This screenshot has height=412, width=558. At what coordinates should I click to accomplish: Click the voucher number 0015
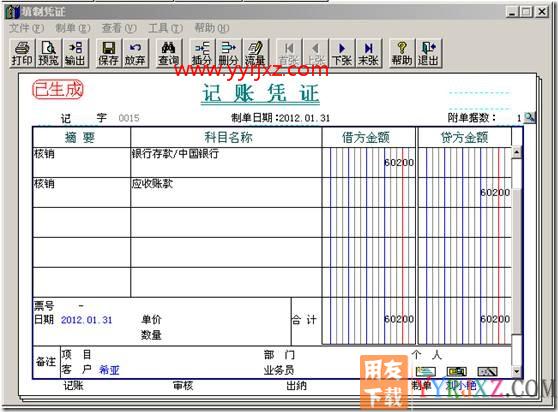click(x=129, y=118)
